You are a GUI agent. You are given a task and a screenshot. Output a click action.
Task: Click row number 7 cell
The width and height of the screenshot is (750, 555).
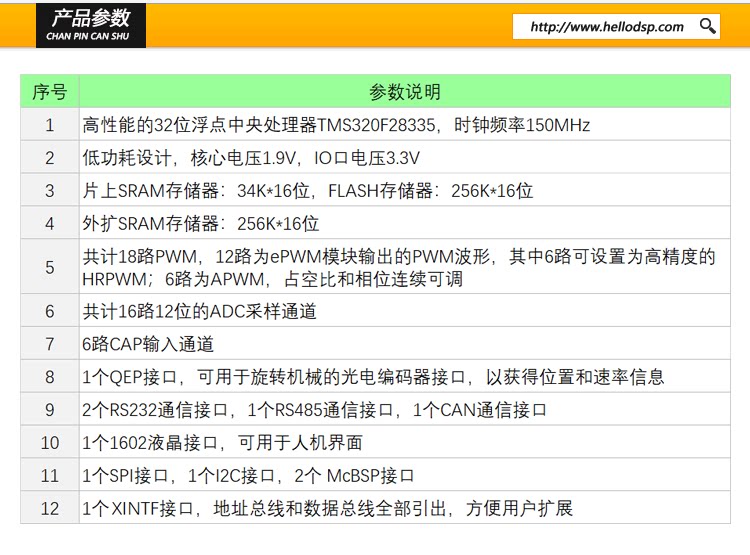click(50, 344)
